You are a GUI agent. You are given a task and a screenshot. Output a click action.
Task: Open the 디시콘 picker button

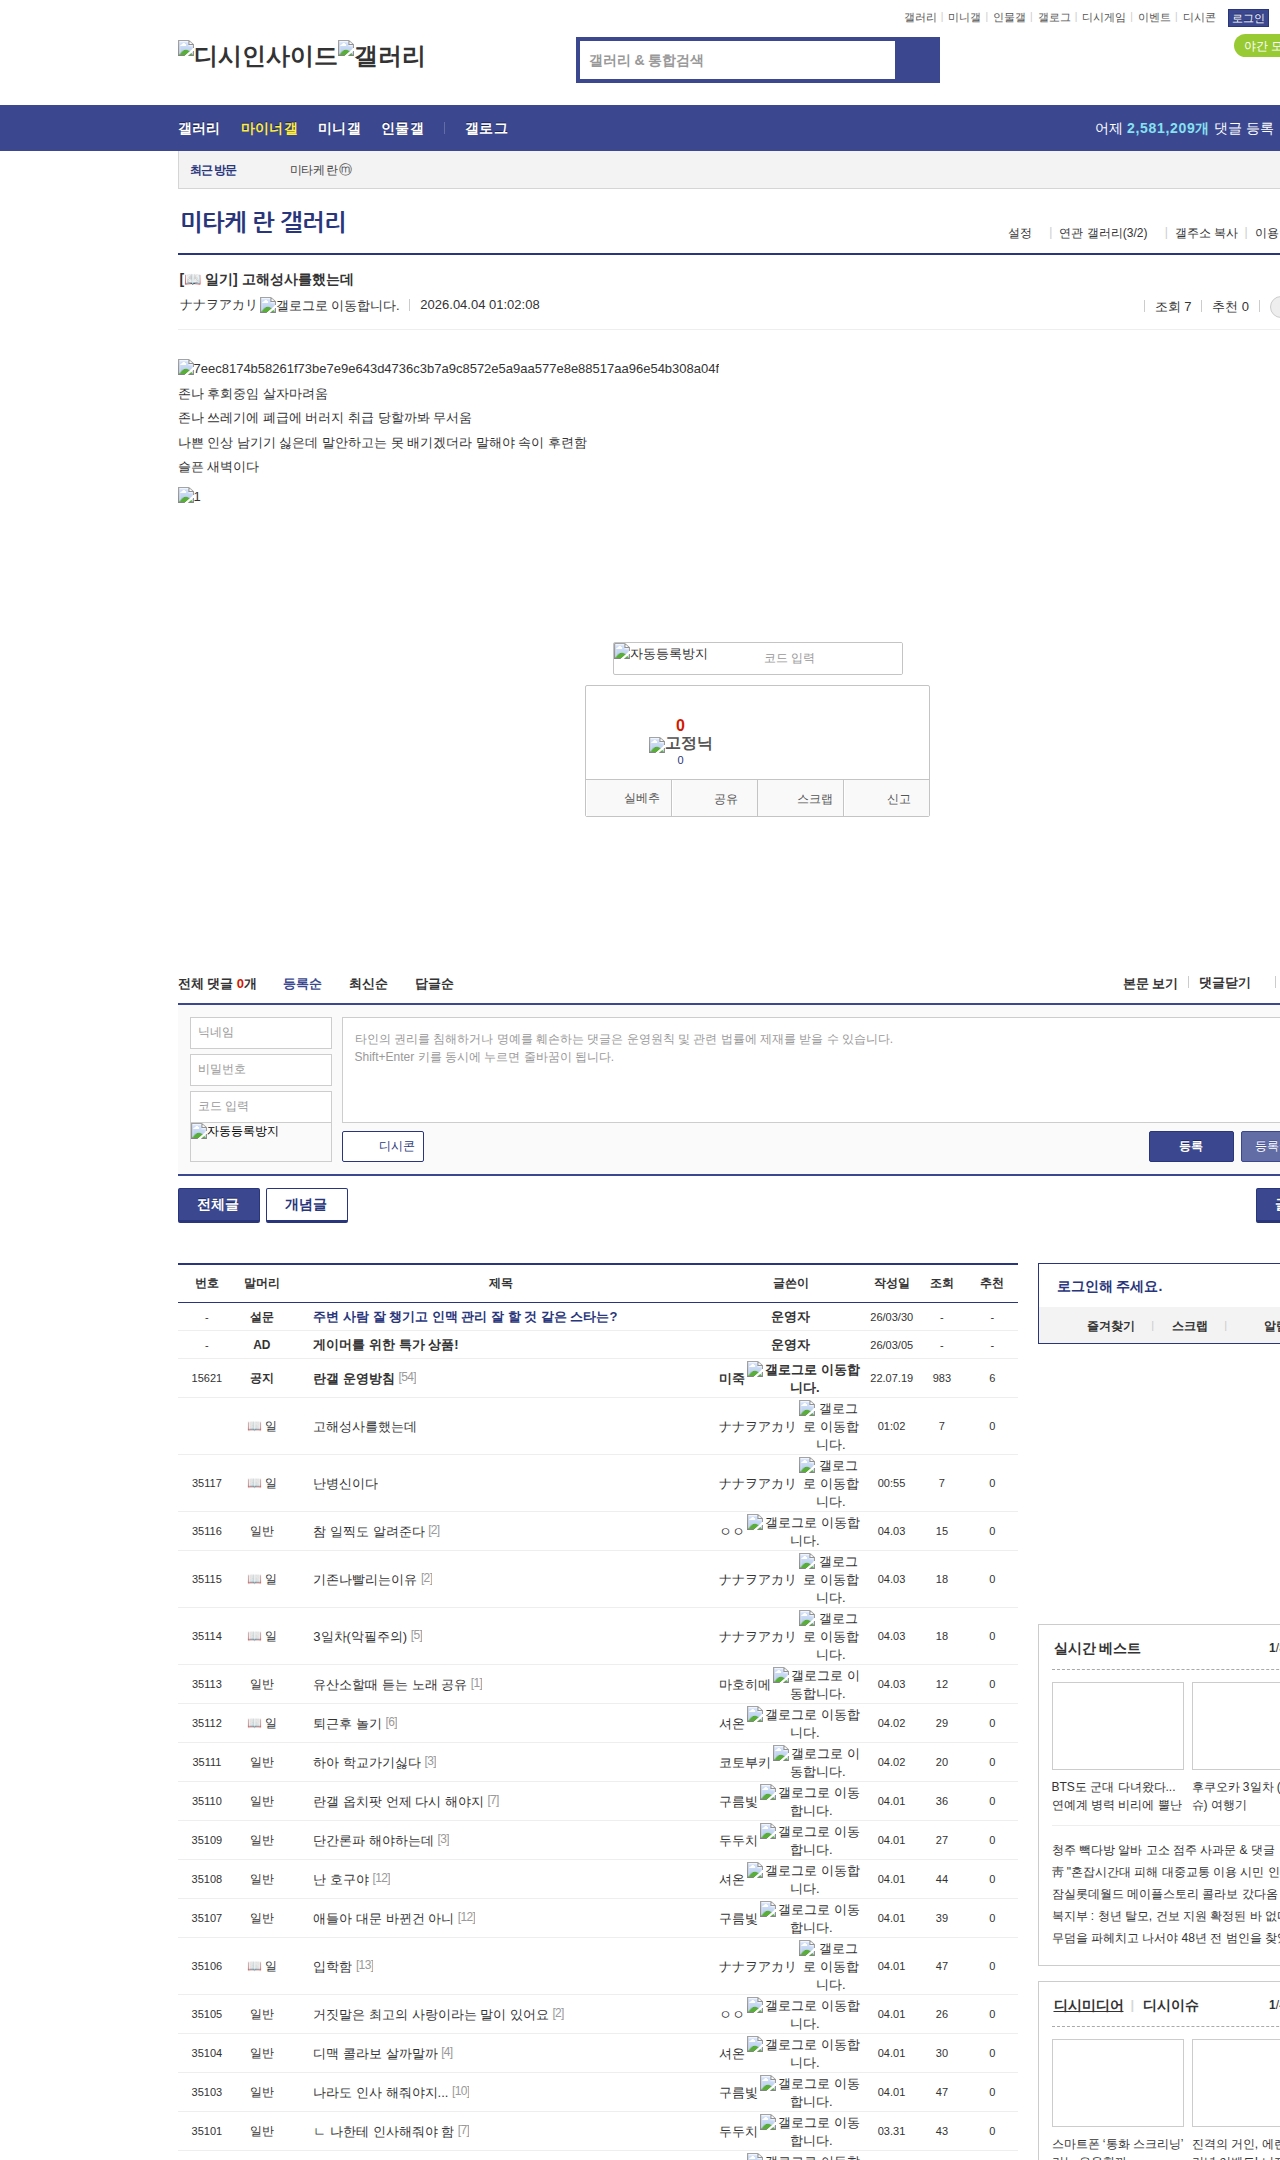(383, 1146)
